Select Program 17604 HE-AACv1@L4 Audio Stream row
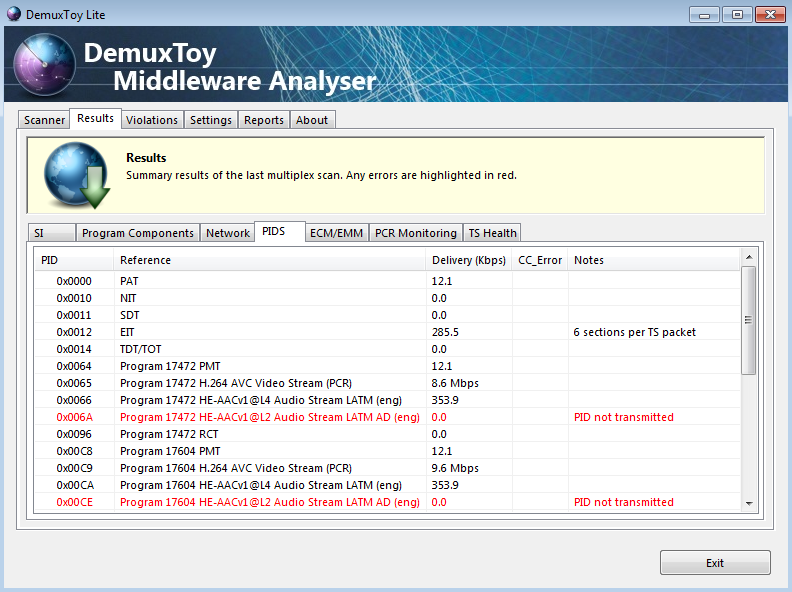Screen dimensions: 792x592 click(387, 485)
